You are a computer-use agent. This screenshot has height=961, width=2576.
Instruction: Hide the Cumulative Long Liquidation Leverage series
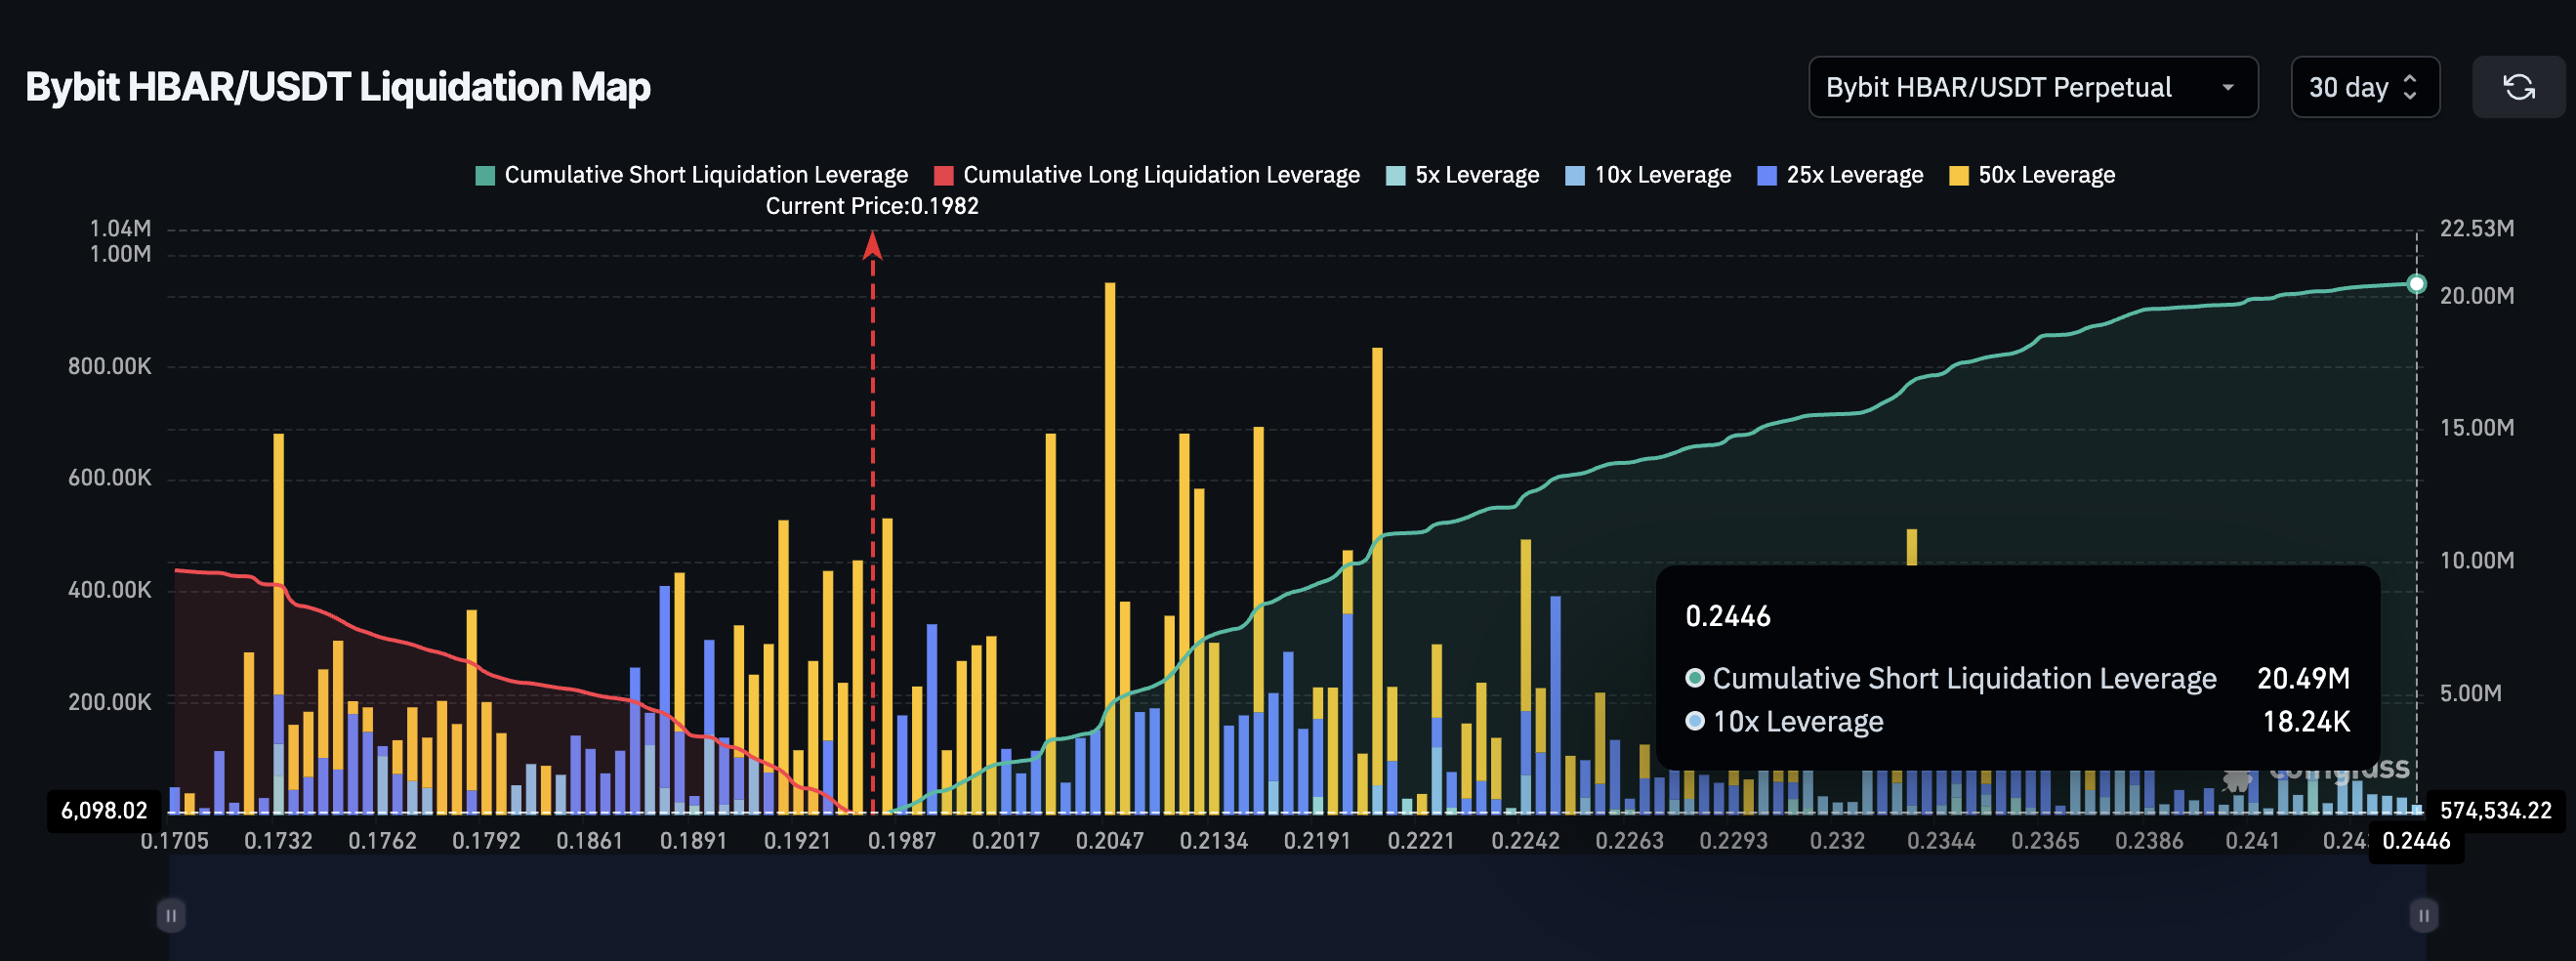[x=1147, y=175]
